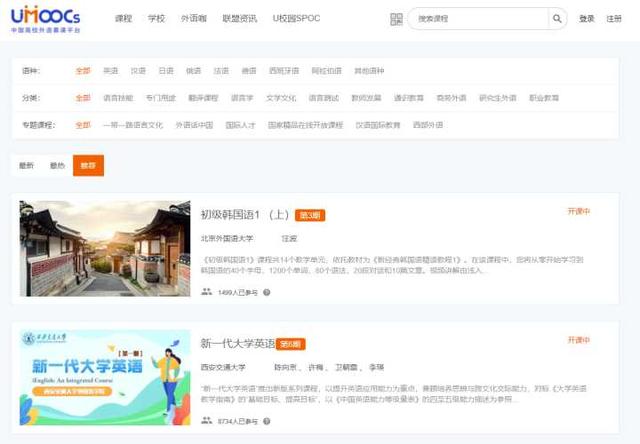
Task: Open 新一代大学英语 course title
Action: coord(237,343)
